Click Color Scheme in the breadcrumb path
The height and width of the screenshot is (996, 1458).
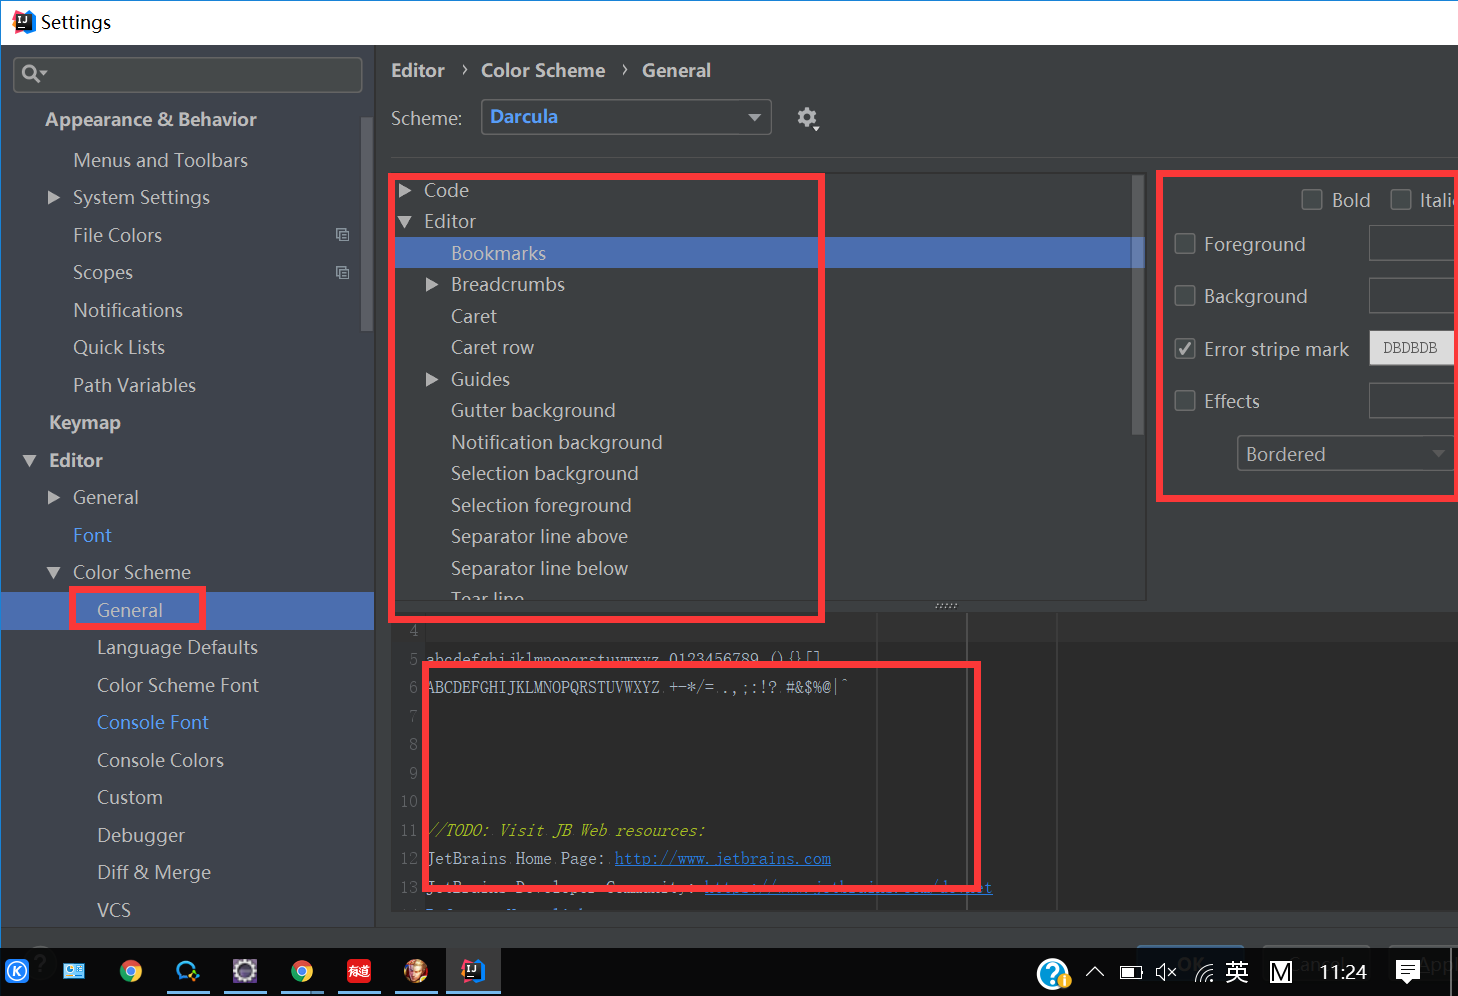tap(543, 70)
